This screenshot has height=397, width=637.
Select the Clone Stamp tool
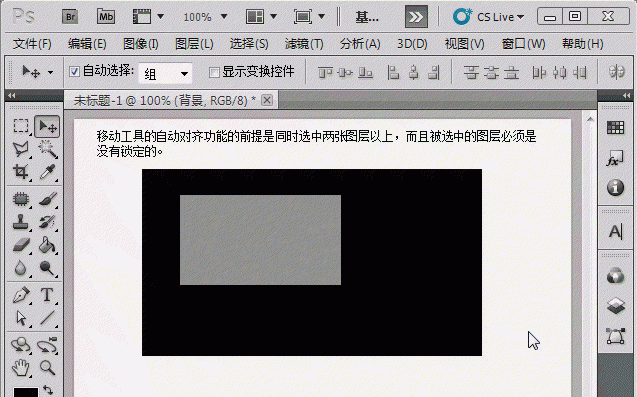(x=21, y=222)
